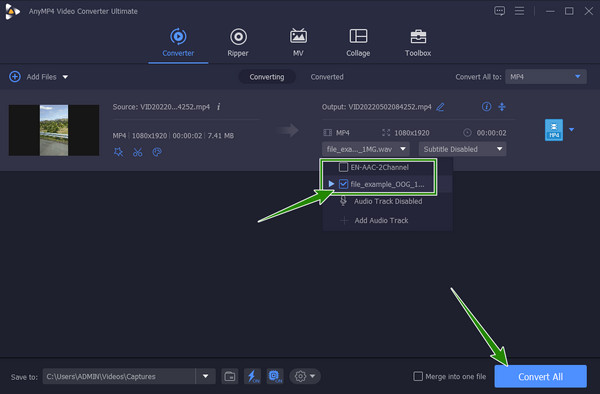This screenshot has height=394, width=600.
Task: Select Audio Track Disabled option
Action: point(387,201)
